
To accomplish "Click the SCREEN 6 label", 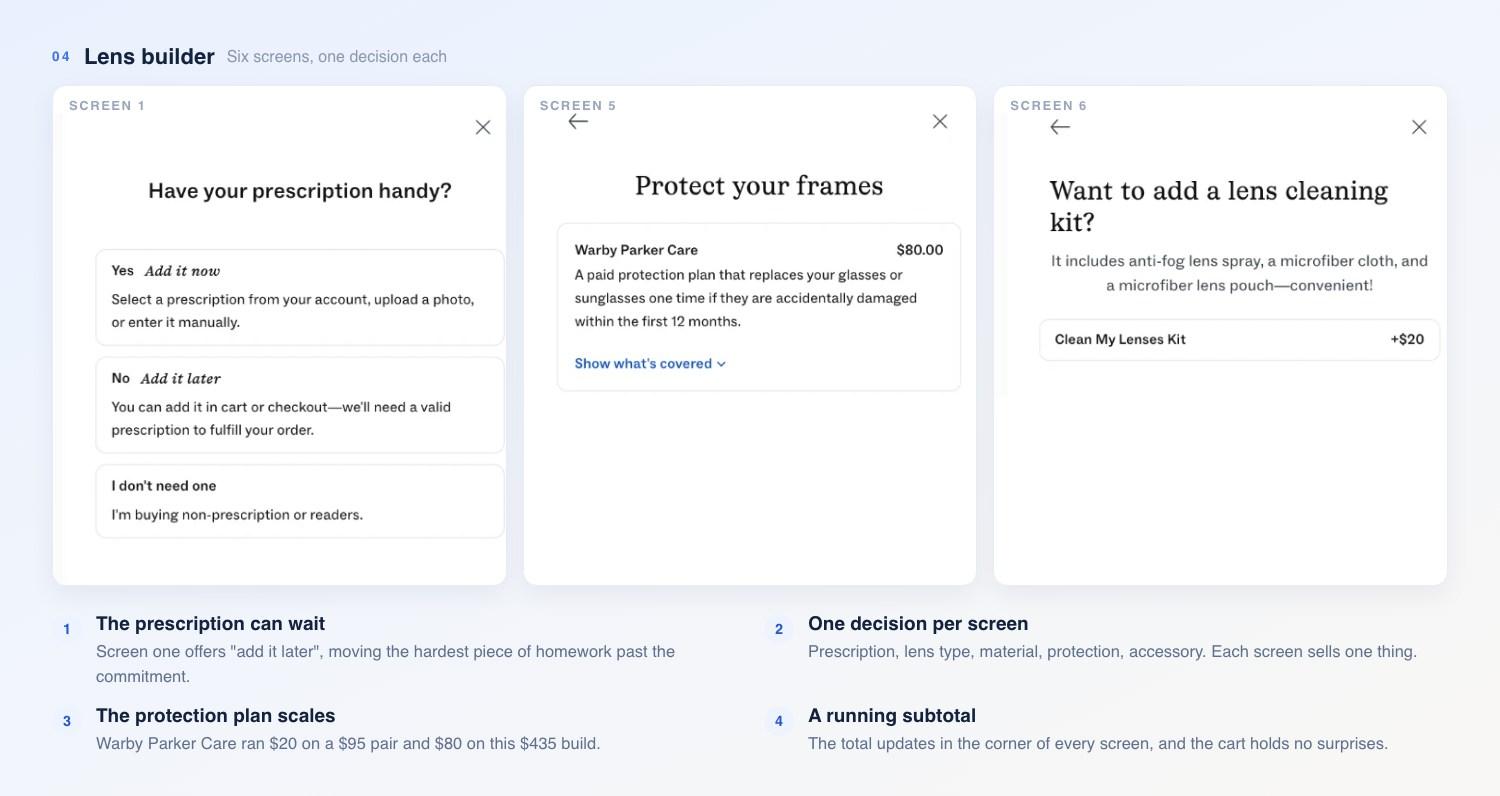I will pyautogui.click(x=1048, y=106).
